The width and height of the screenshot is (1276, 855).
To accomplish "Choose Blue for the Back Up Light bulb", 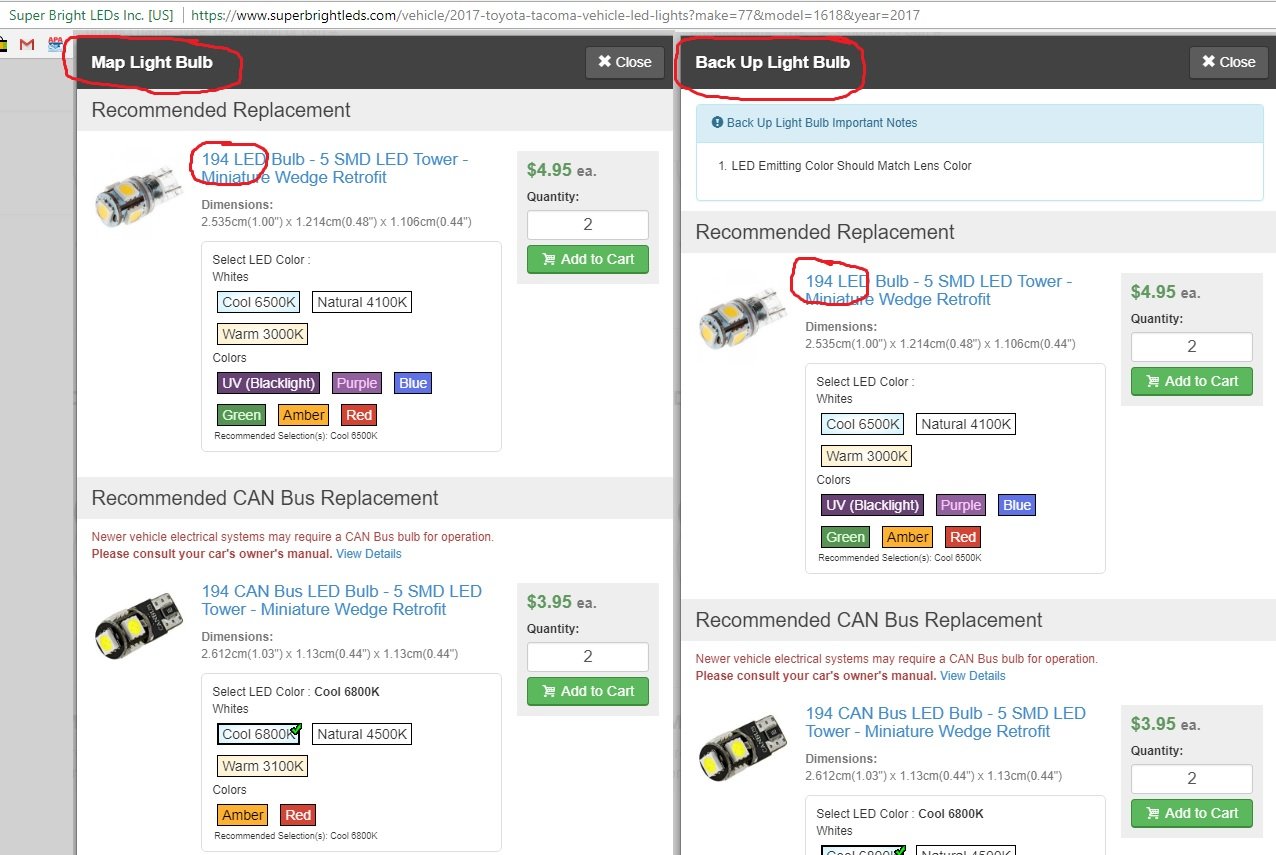I will tap(1017, 505).
